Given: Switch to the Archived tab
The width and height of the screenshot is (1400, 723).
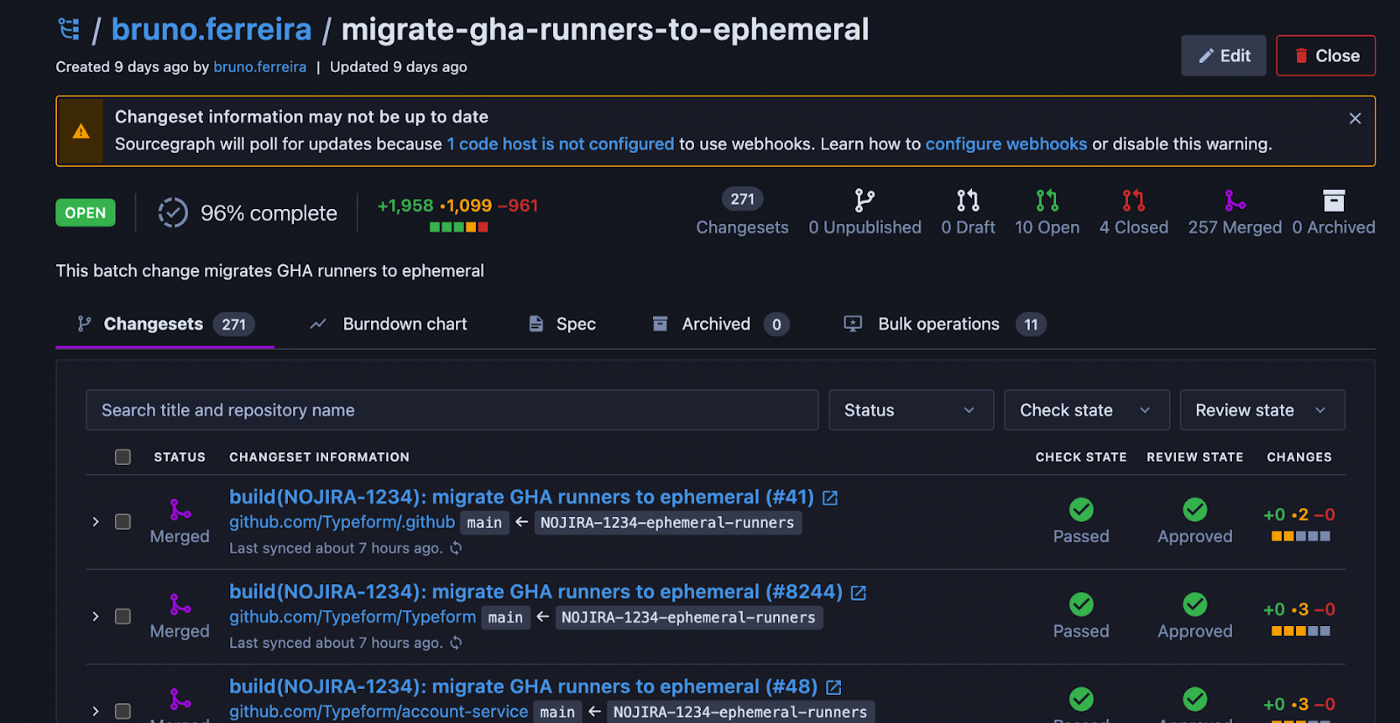Looking at the screenshot, I should coord(721,324).
